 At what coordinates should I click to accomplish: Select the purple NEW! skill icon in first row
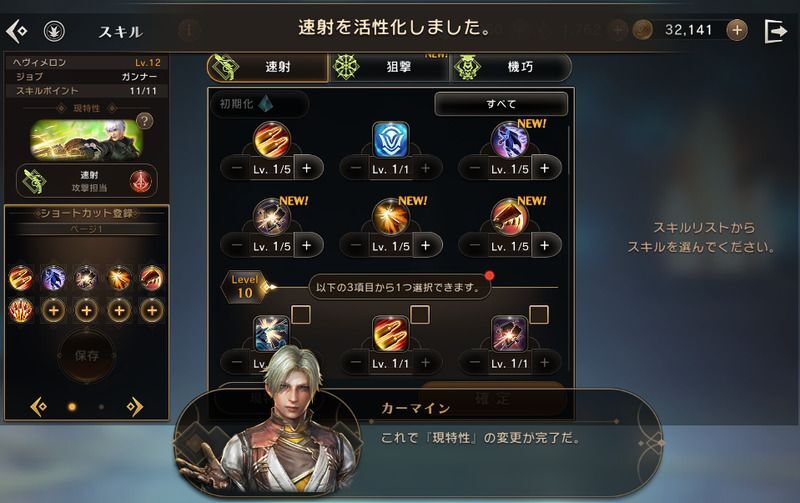509,140
